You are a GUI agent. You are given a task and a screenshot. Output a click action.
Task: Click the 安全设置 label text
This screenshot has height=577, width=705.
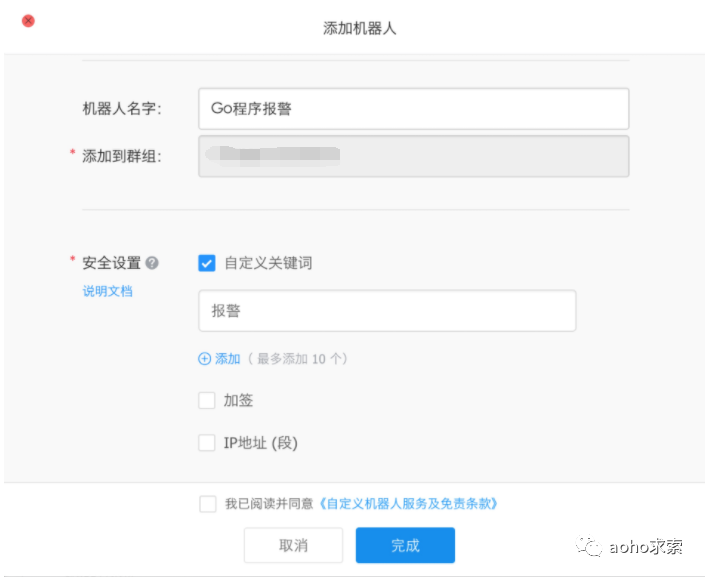(x=112, y=263)
